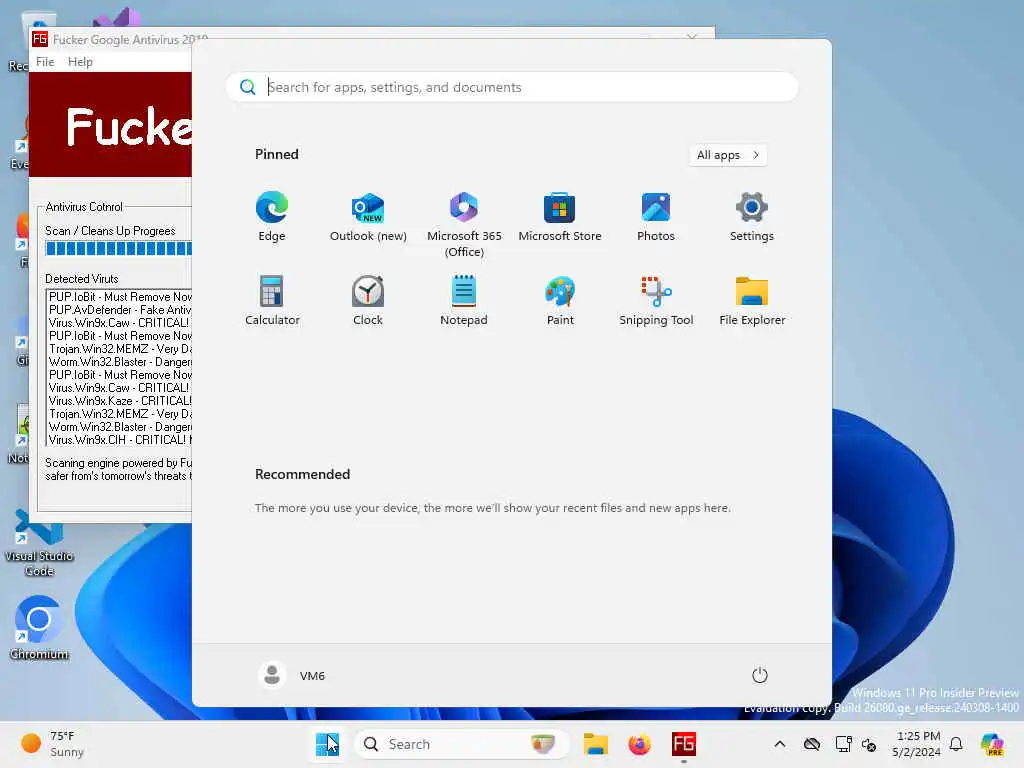Image resolution: width=1024 pixels, height=768 pixels.
Task: Open Paint app
Action: 560,300
